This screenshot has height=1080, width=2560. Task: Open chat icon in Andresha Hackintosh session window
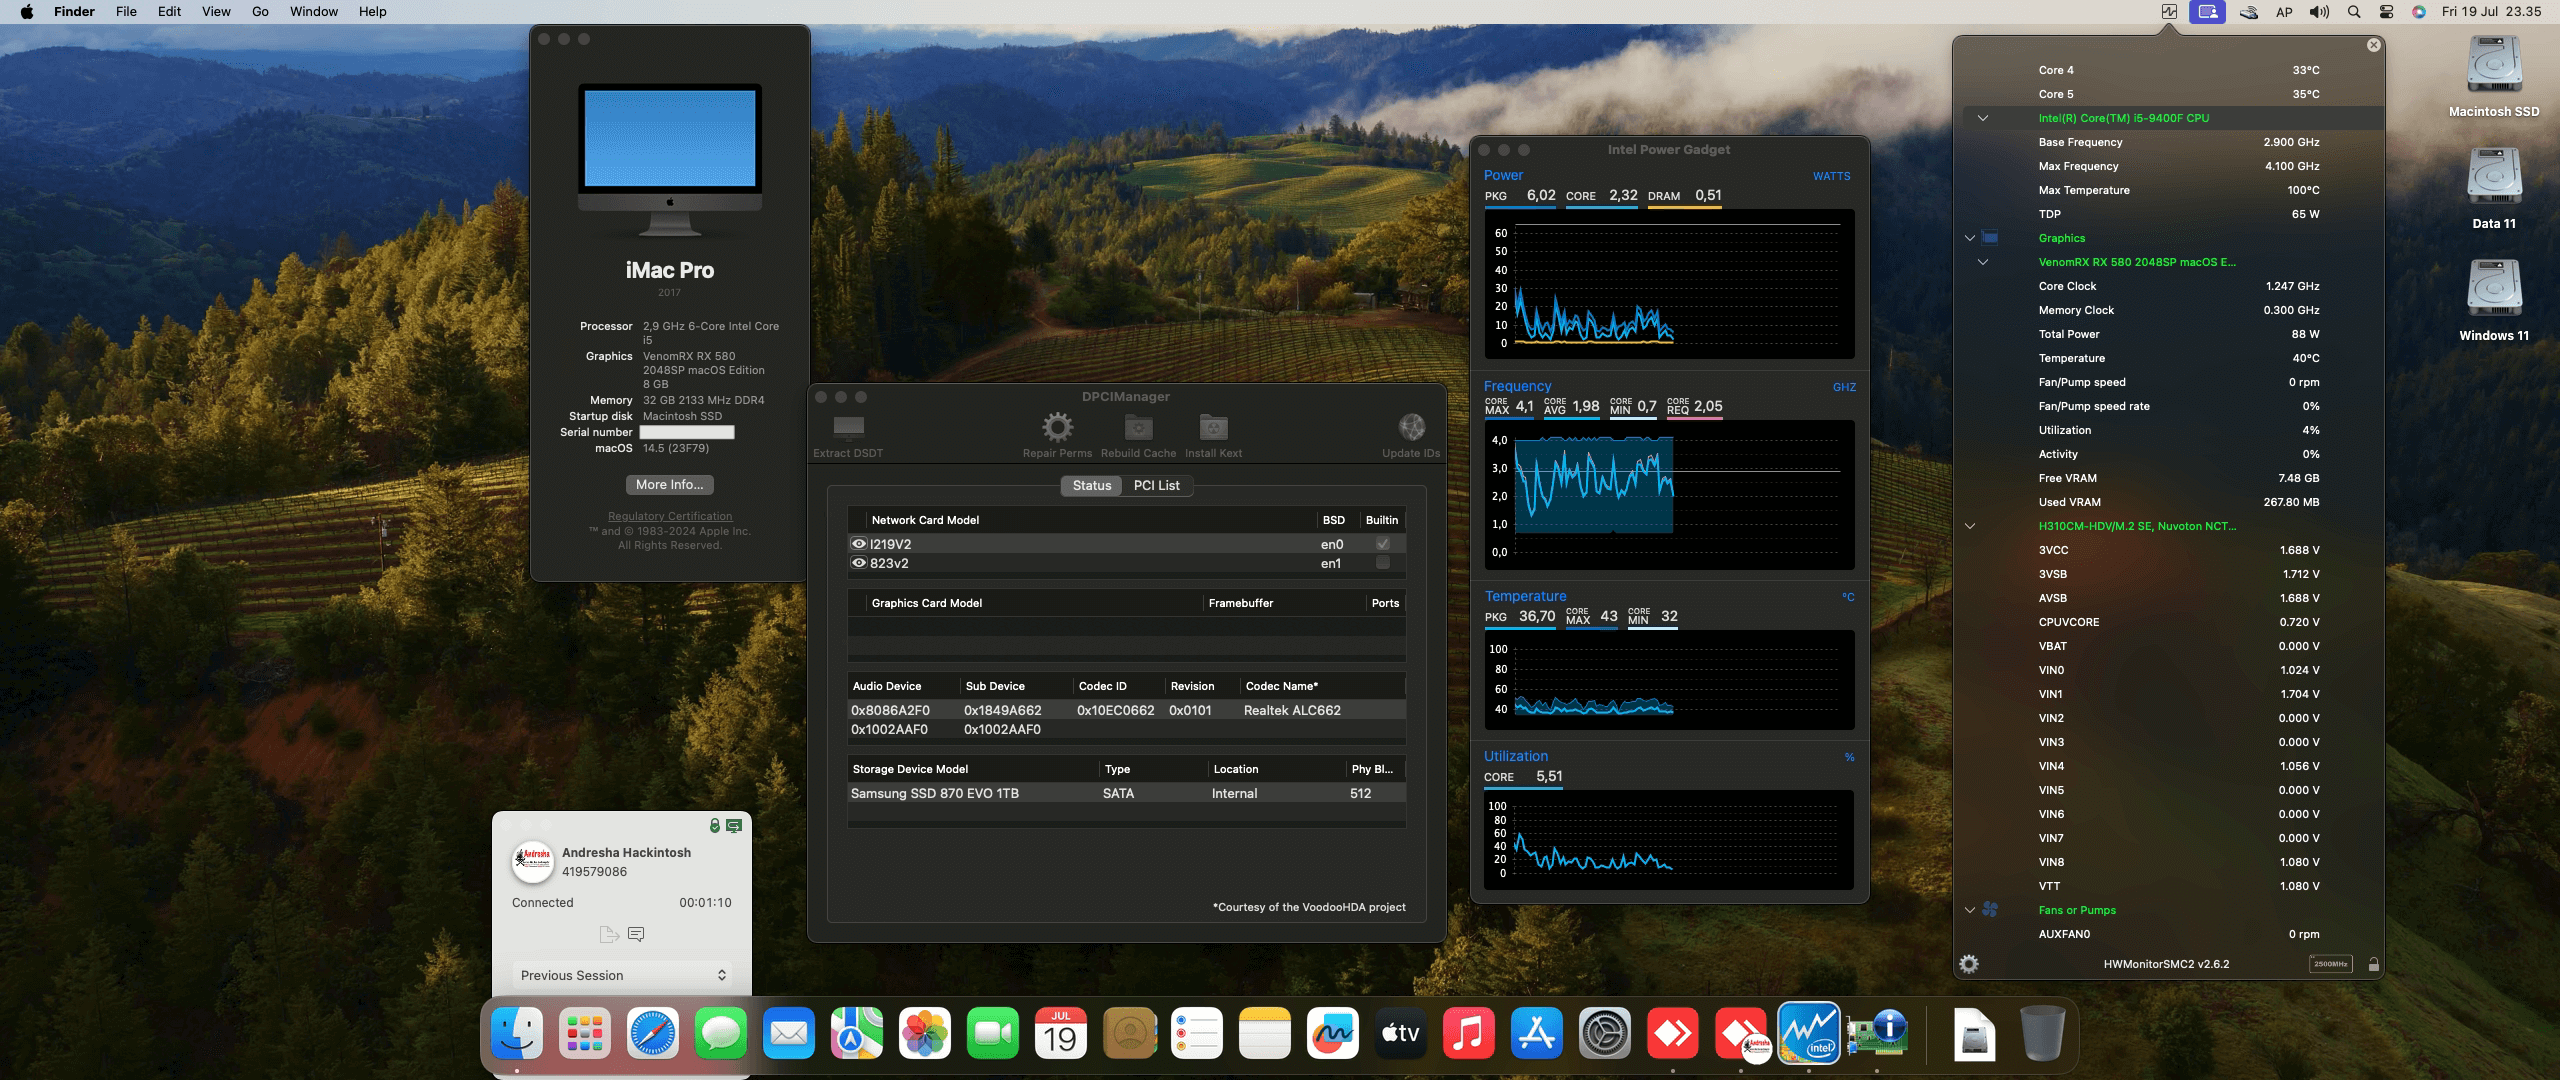pyautogui.click(x=637, y=934)
